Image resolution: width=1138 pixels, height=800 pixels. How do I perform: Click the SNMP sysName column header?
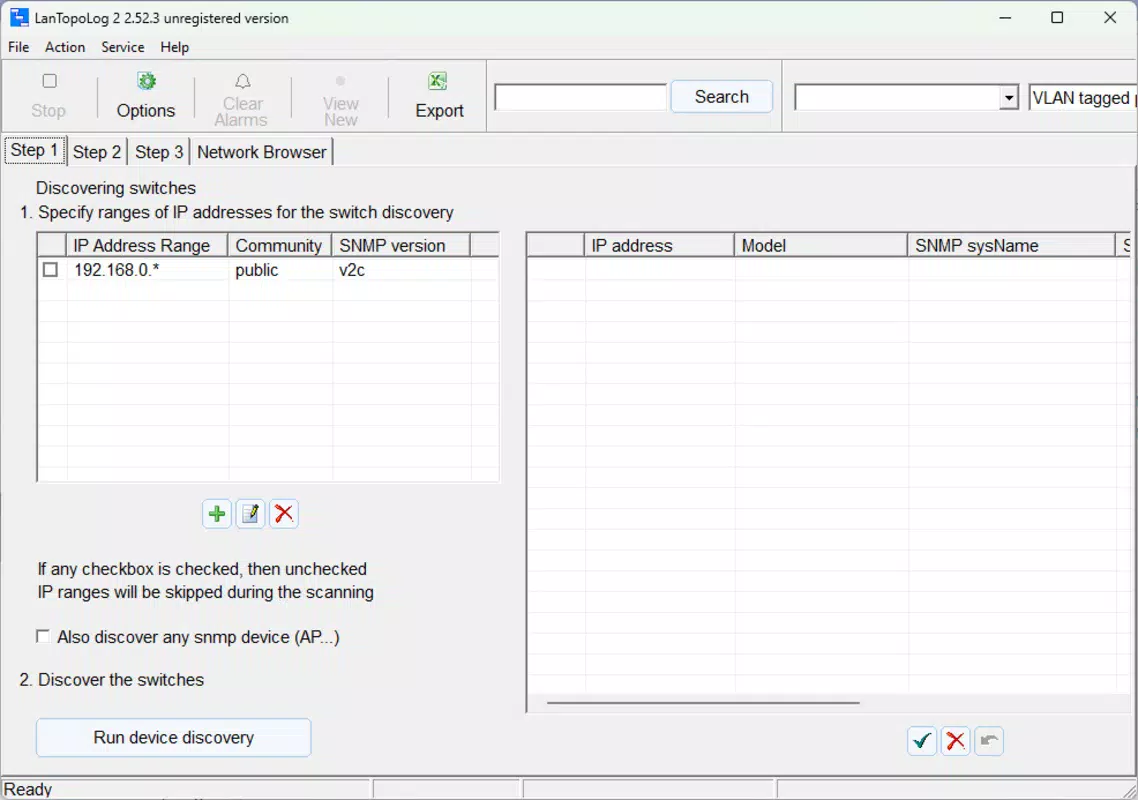coord(1012,245)
